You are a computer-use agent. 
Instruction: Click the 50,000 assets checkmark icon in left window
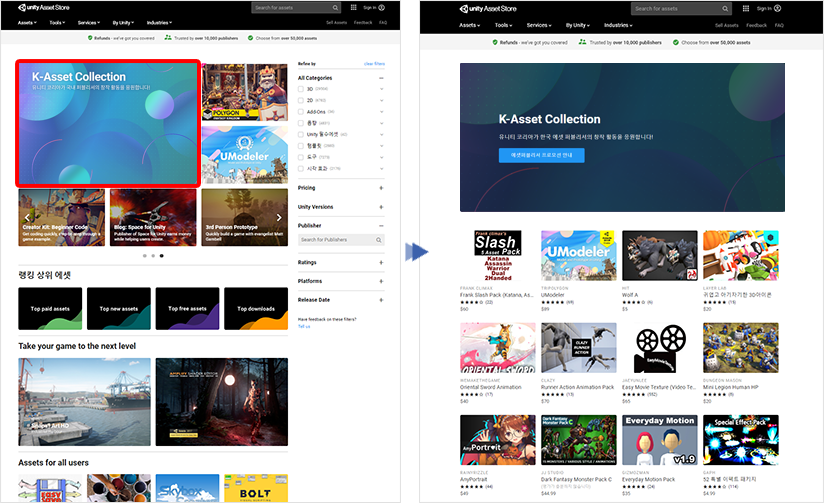pos(251,38)
